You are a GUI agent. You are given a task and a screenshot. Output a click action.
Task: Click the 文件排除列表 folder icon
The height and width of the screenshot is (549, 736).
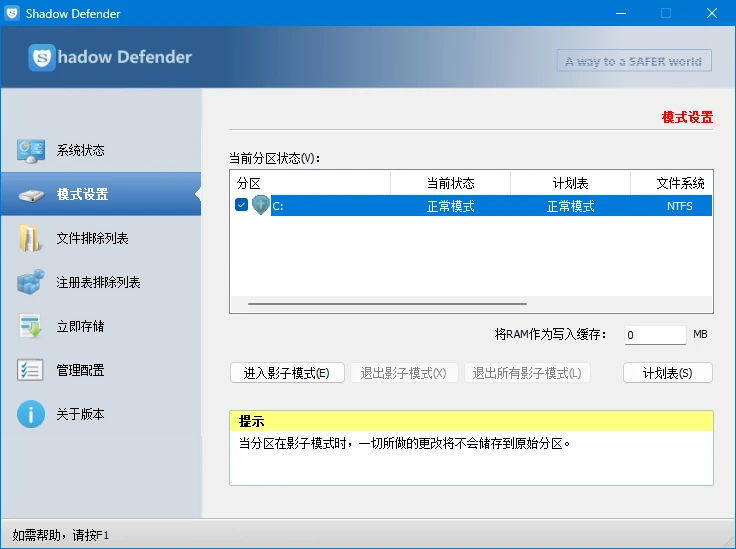pyautogui.click(x=30, y=238)
